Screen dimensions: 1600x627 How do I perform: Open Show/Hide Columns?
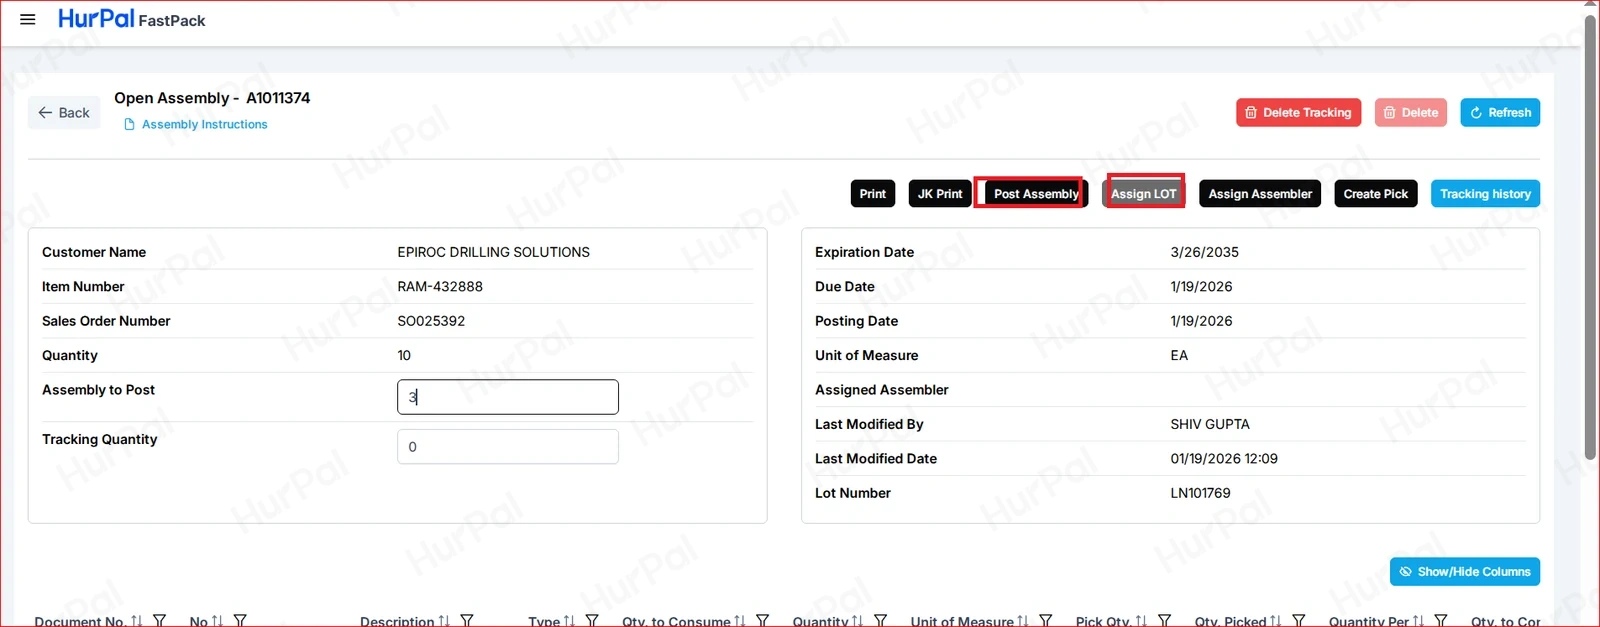1465,572
